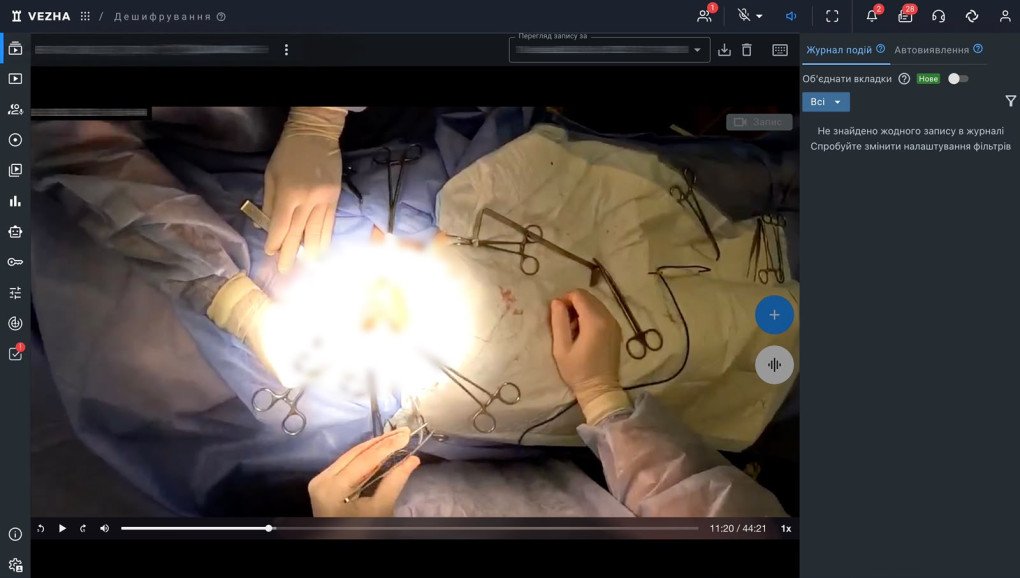Expand the Перегляд запису за dropdown

coord(610,49)
